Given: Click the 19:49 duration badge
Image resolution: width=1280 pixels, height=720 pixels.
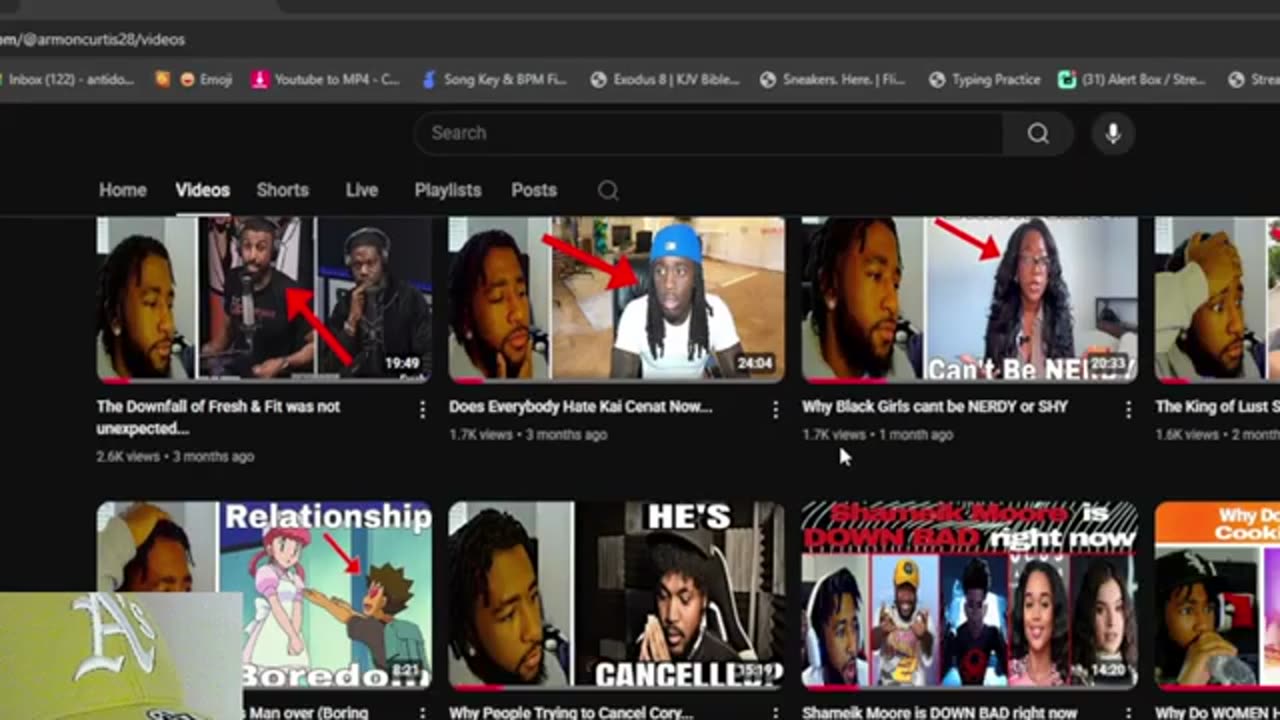Looking at the screenshot, I should 402,364.
